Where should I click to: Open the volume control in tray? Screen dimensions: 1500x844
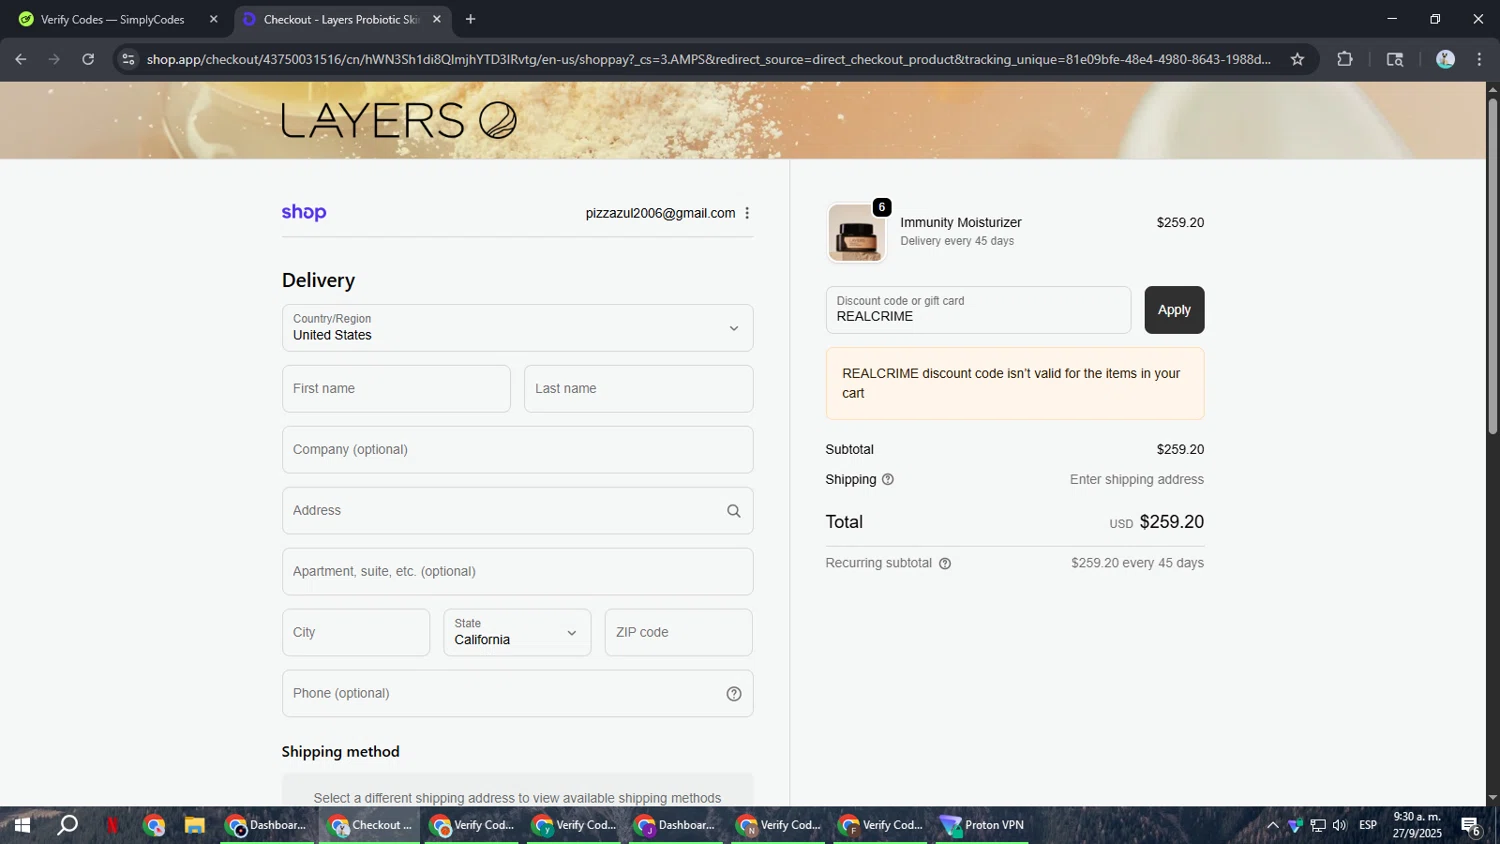[1340, 825]
